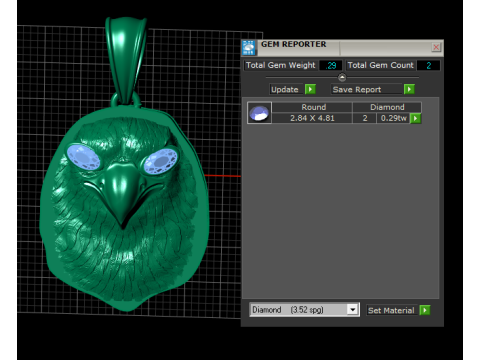
Task: Click the Total Gem Count label
Action: click(380, 65)
